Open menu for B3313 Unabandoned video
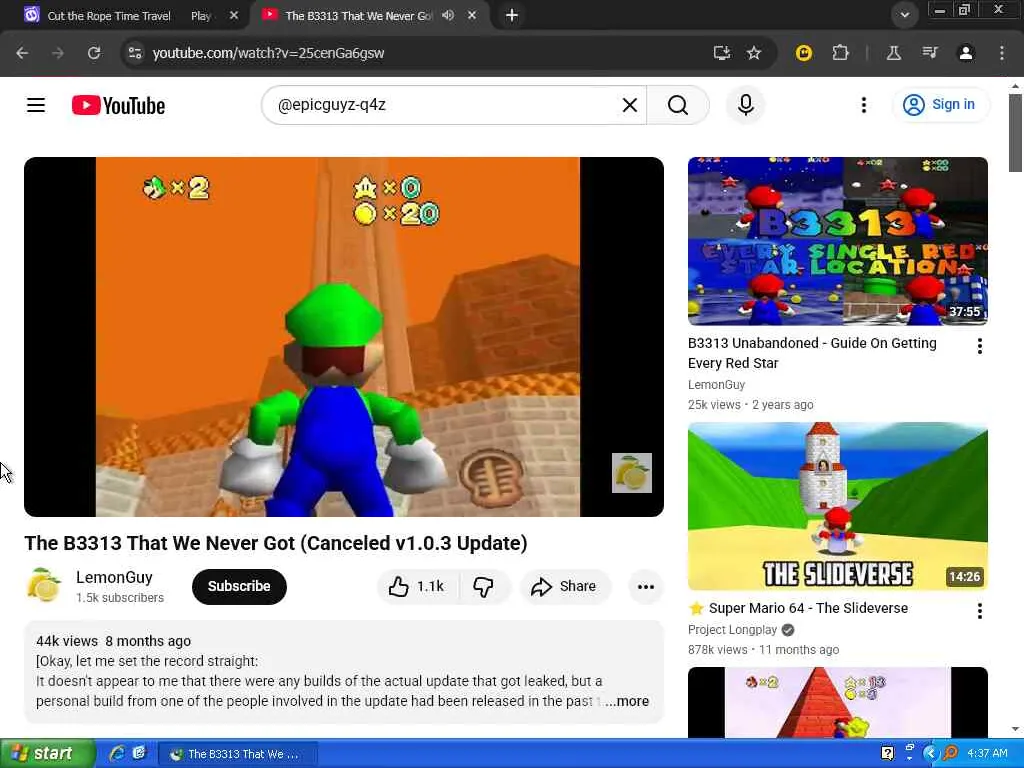Screen dimensions: 1024x768 tap(980, 346)
